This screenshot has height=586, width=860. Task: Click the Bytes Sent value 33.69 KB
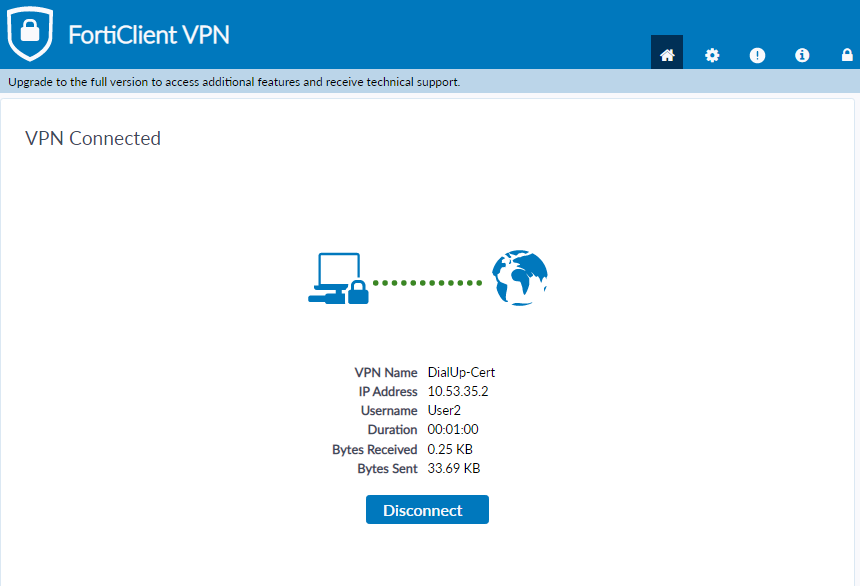point(453,469)
